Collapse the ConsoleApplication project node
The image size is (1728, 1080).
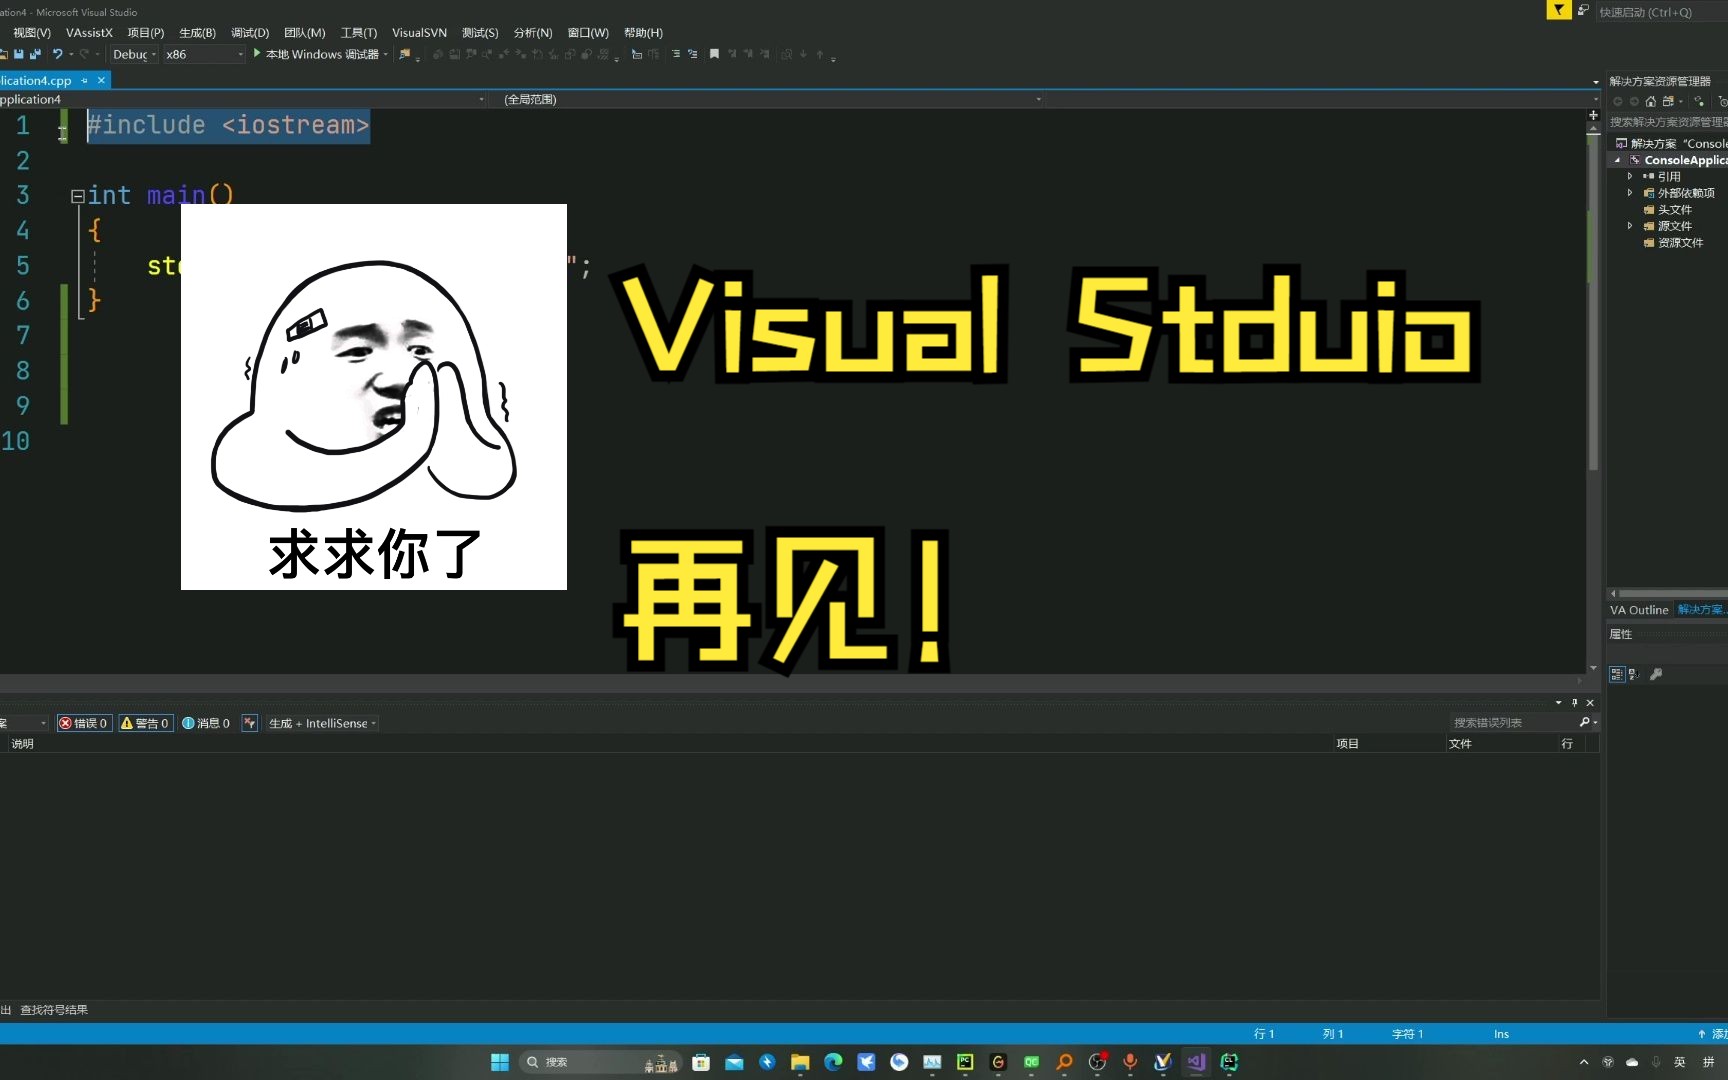(x=1618, y=160)
